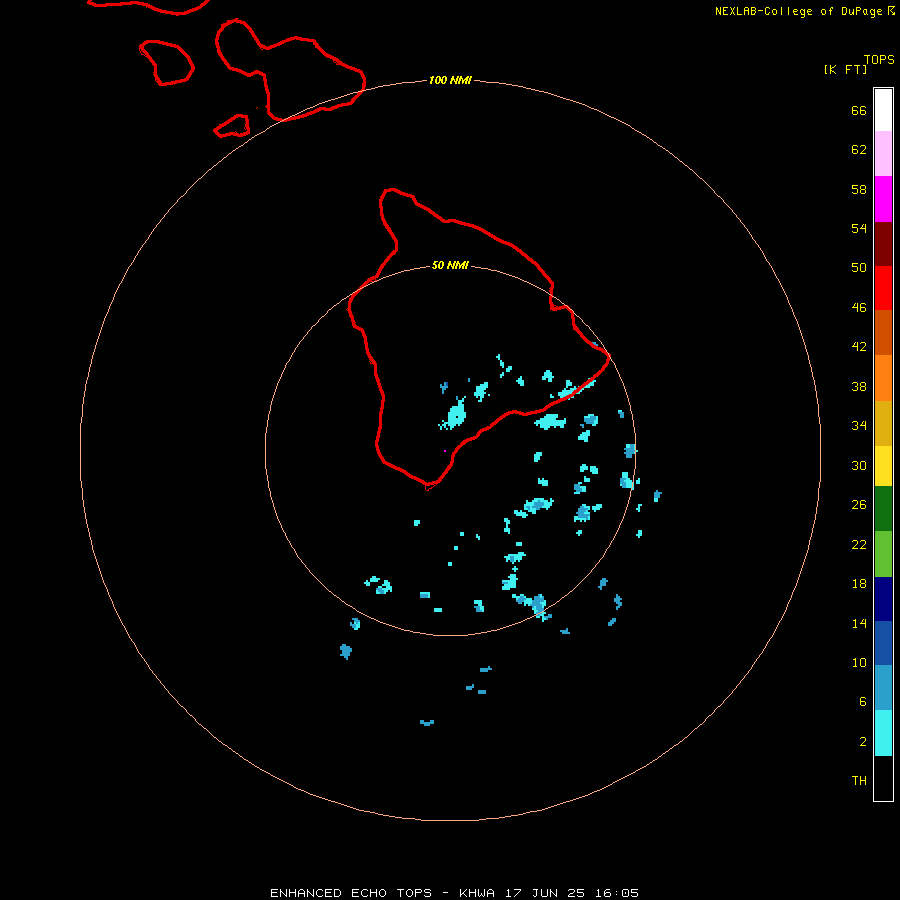
Task: Pick the navy blue legend swatch
Action: tap(883, 599)
